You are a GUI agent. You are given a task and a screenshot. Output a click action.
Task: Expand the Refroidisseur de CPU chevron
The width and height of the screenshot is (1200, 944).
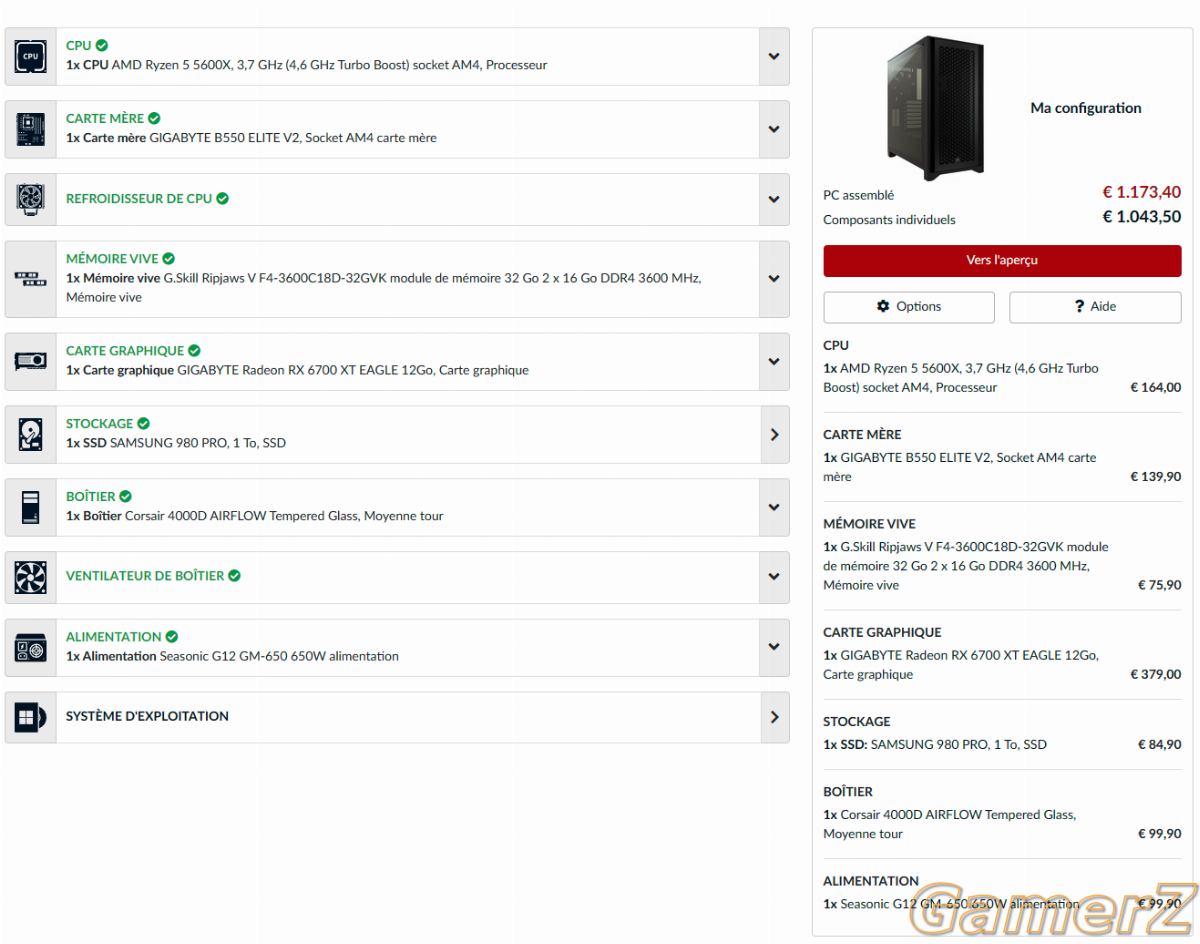pos(774,199)
